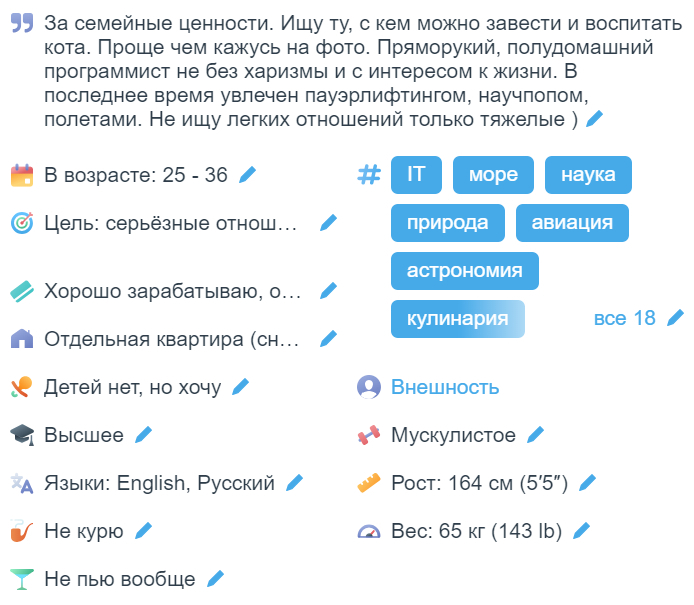
Task: Open the "Внешность" section link
Action: [444, 386]
